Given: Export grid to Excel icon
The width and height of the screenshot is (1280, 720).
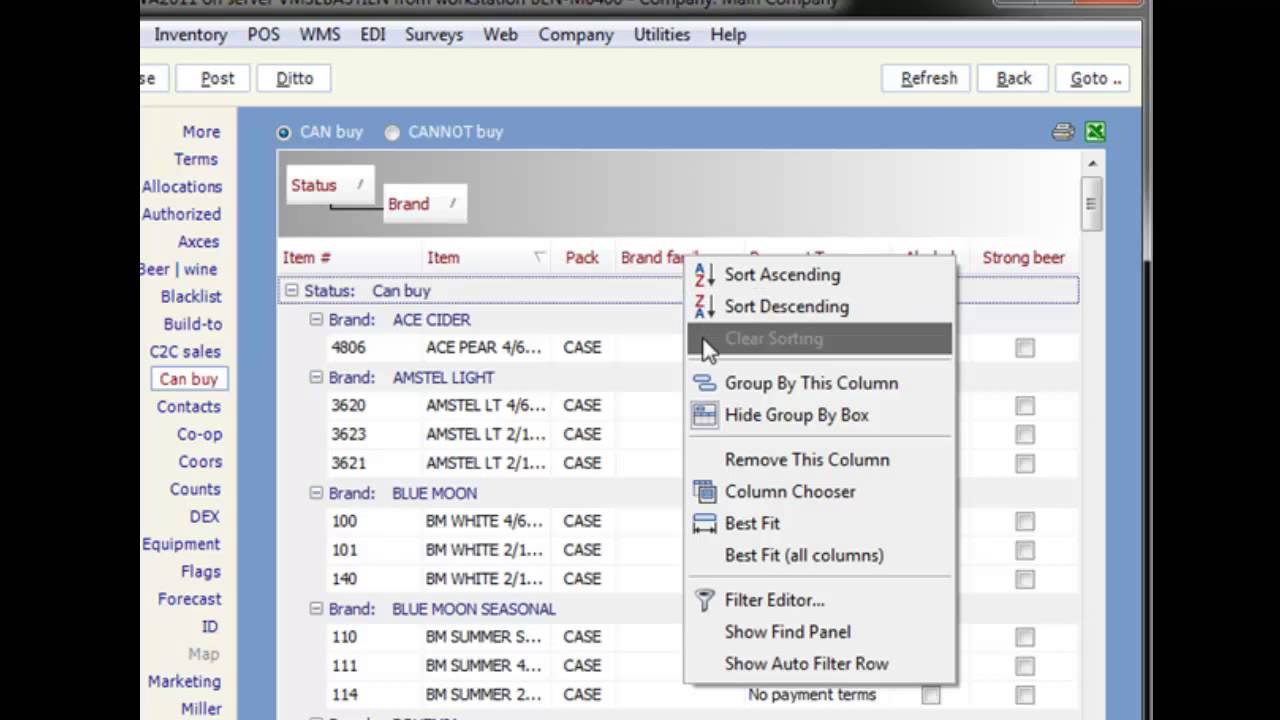Looking at the screenshot, I should click(x=1095, y=132).
